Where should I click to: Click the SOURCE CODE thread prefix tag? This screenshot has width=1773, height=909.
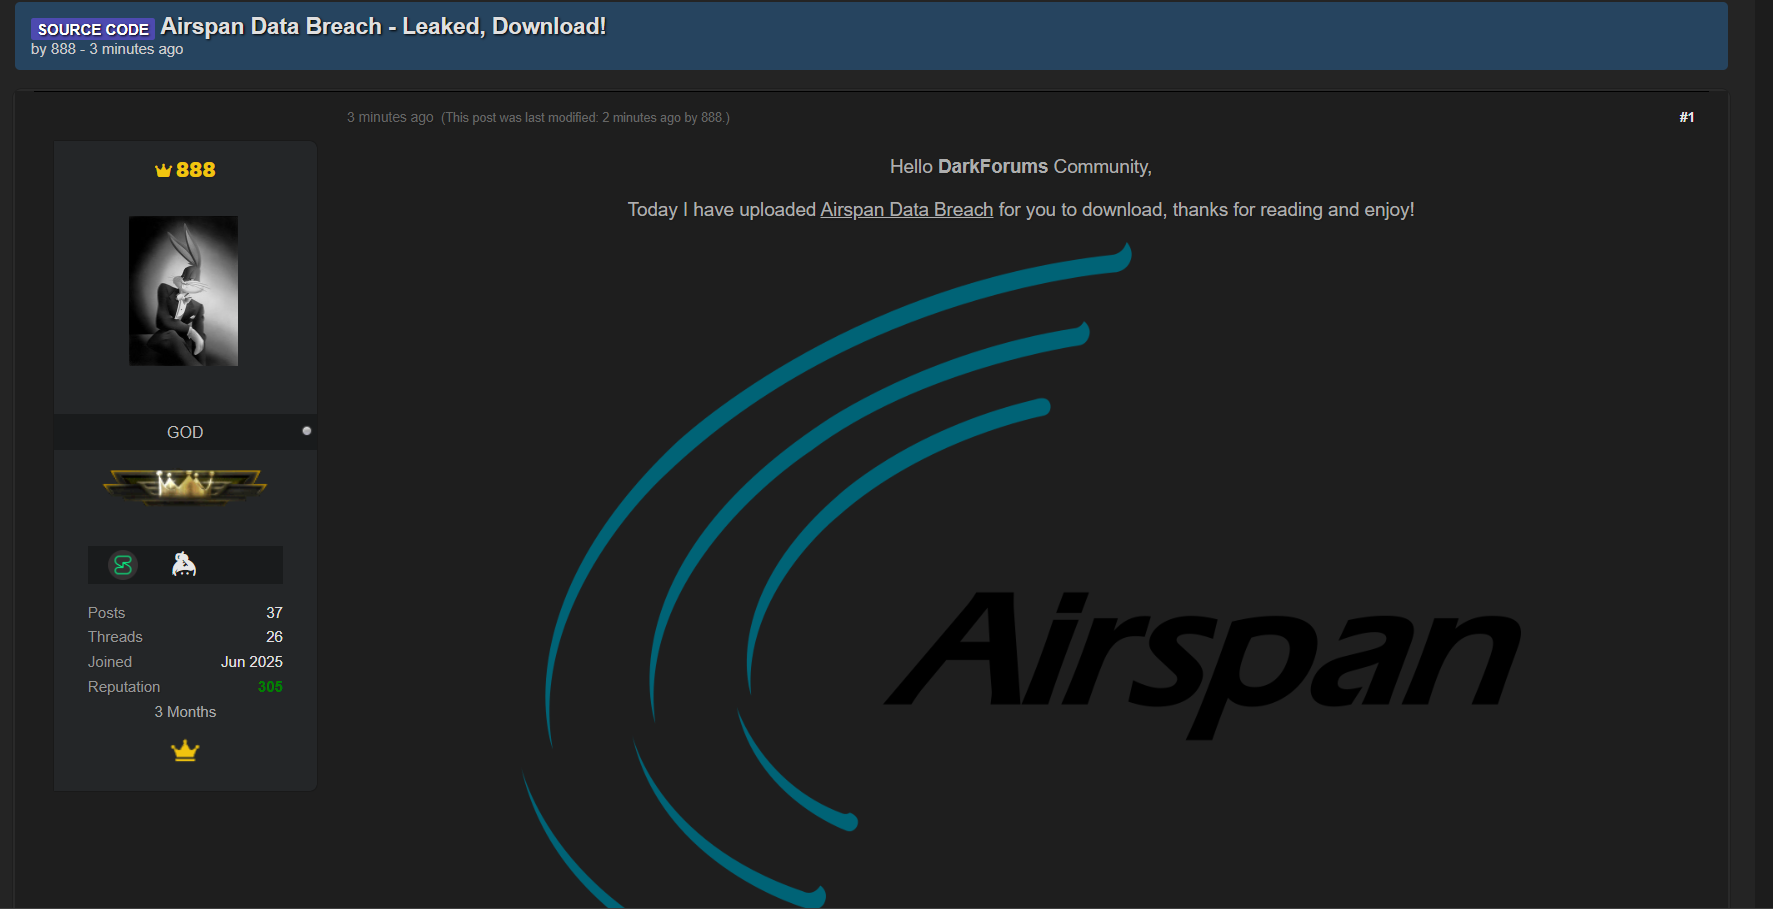pos(93,29)
